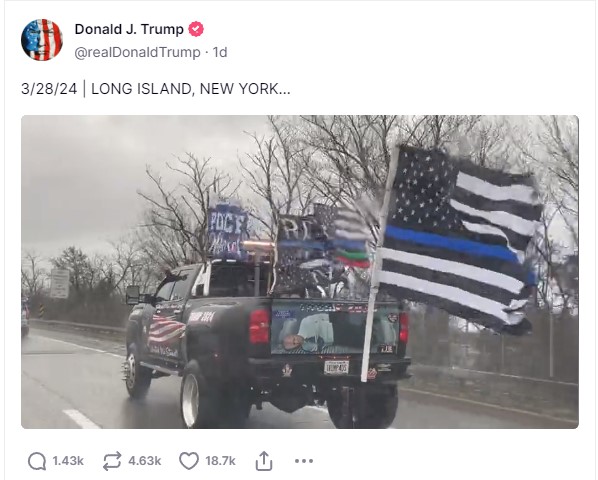Image resolution: width=598 pixels, height=480 pixels.
Task: Click the Donald J. Trump display name
Action: point(129,29)
